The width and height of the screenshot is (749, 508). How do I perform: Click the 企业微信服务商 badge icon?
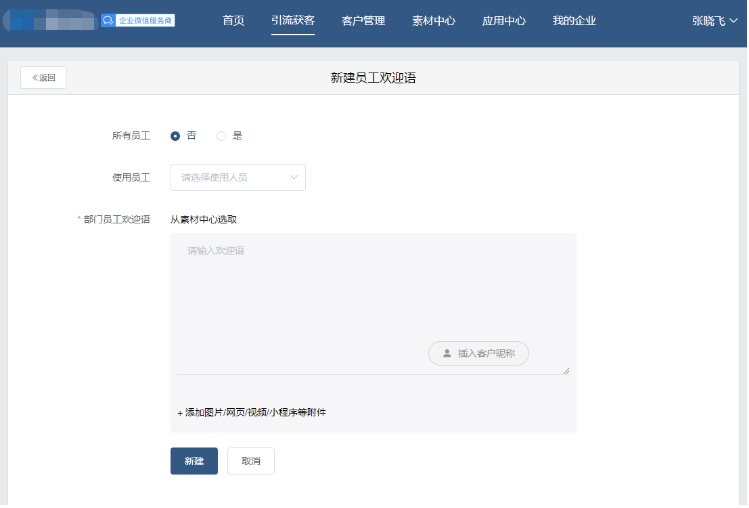(138, 20)
